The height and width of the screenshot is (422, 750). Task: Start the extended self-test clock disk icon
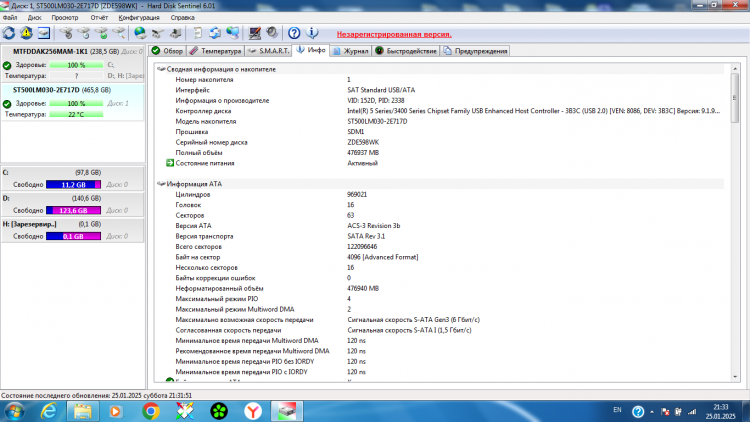pyautogui.click(x=84, y=33)
